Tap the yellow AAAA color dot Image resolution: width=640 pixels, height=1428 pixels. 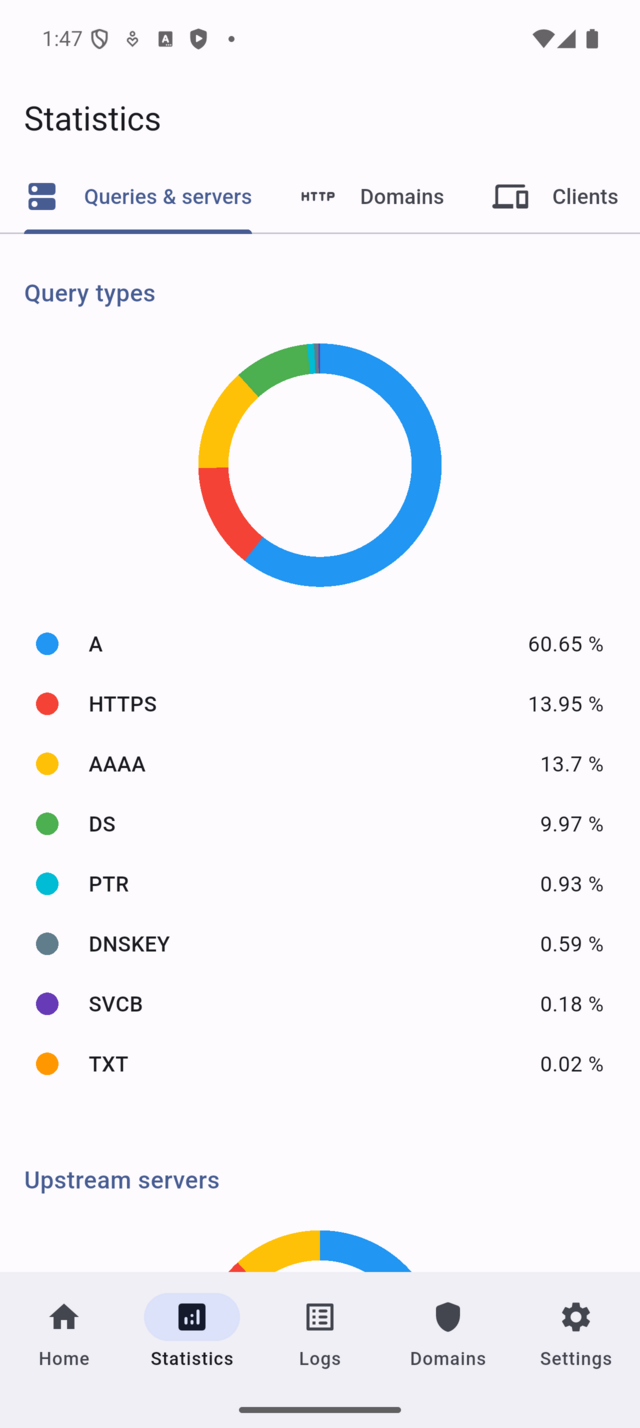tap(47, 764)
